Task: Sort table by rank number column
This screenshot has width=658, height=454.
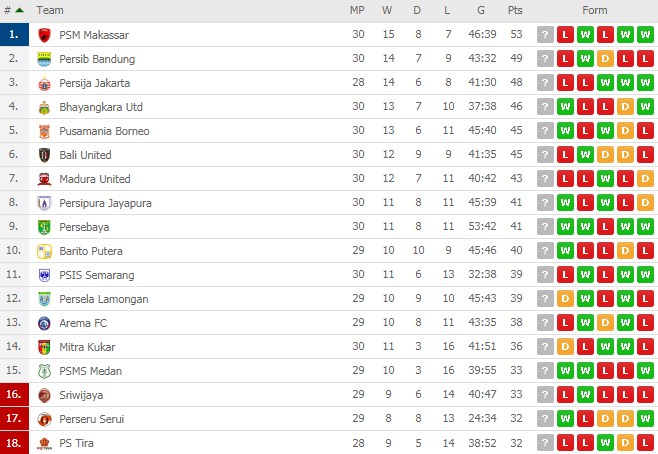Action: pyautogui.click(x=13, y=10)
